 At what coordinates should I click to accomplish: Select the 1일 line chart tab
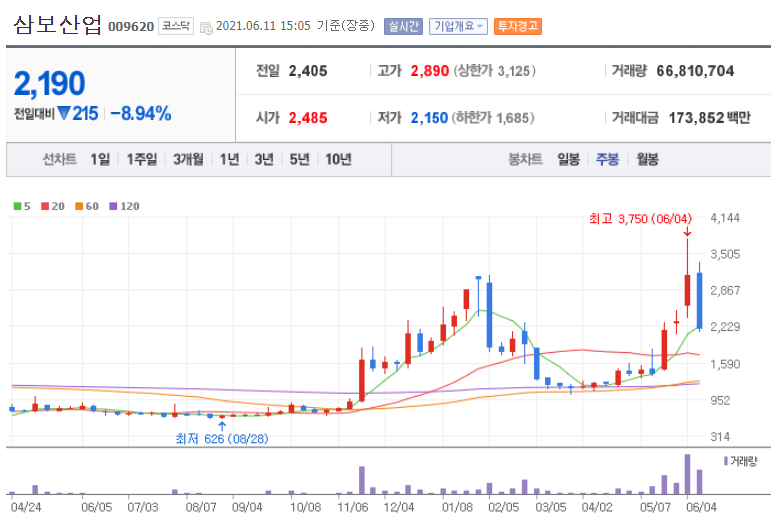(100, 159)
